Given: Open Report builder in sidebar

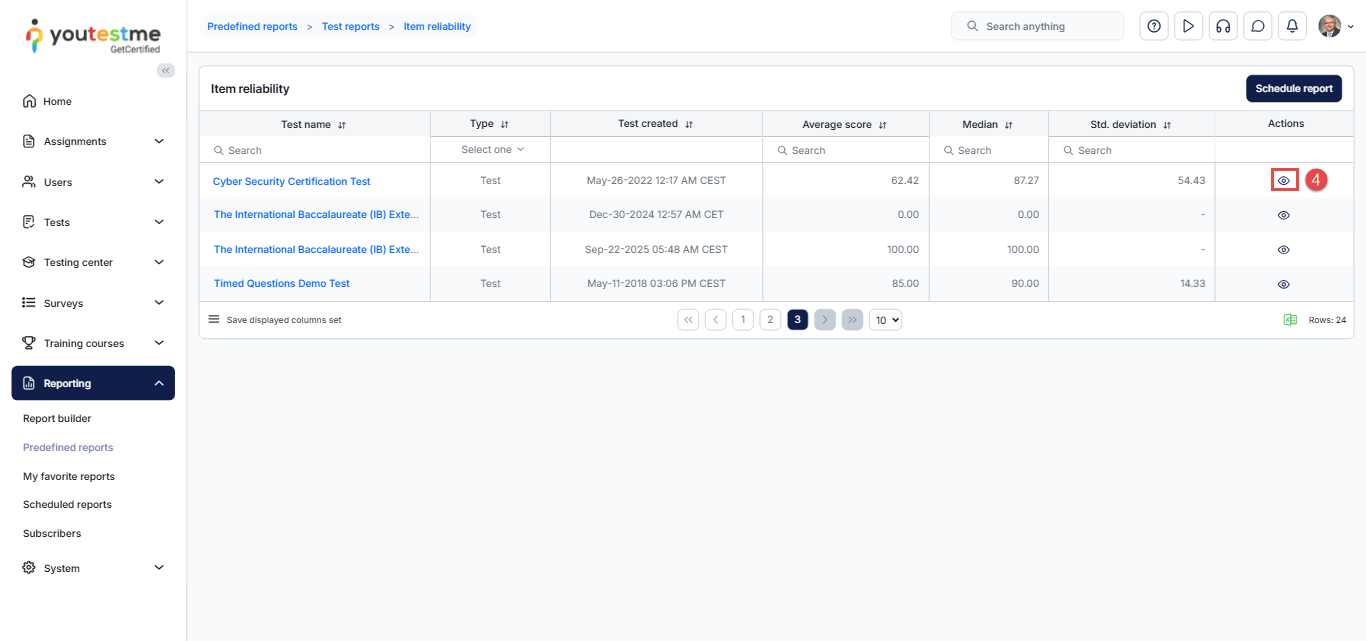Looking at the screenshot, I should coord(57,419).
